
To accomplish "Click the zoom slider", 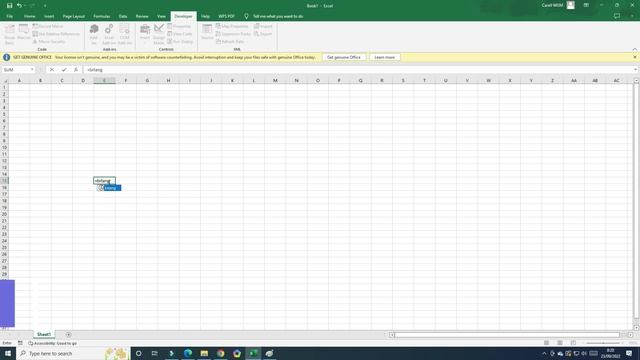I will coord(603,343).
